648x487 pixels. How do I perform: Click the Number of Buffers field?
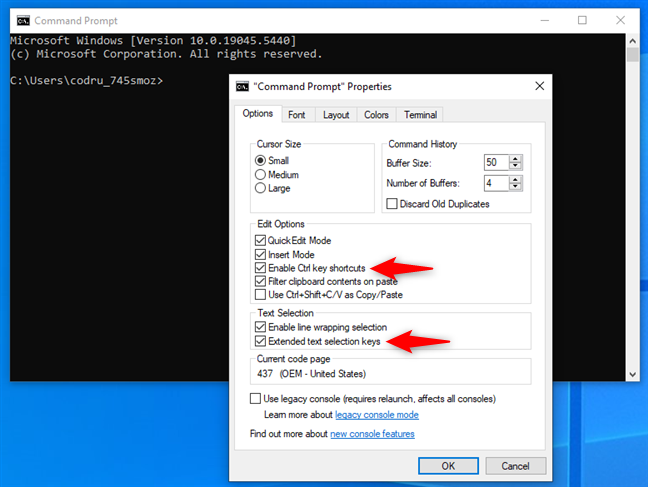pyautogui.click(x=496, y=183)
